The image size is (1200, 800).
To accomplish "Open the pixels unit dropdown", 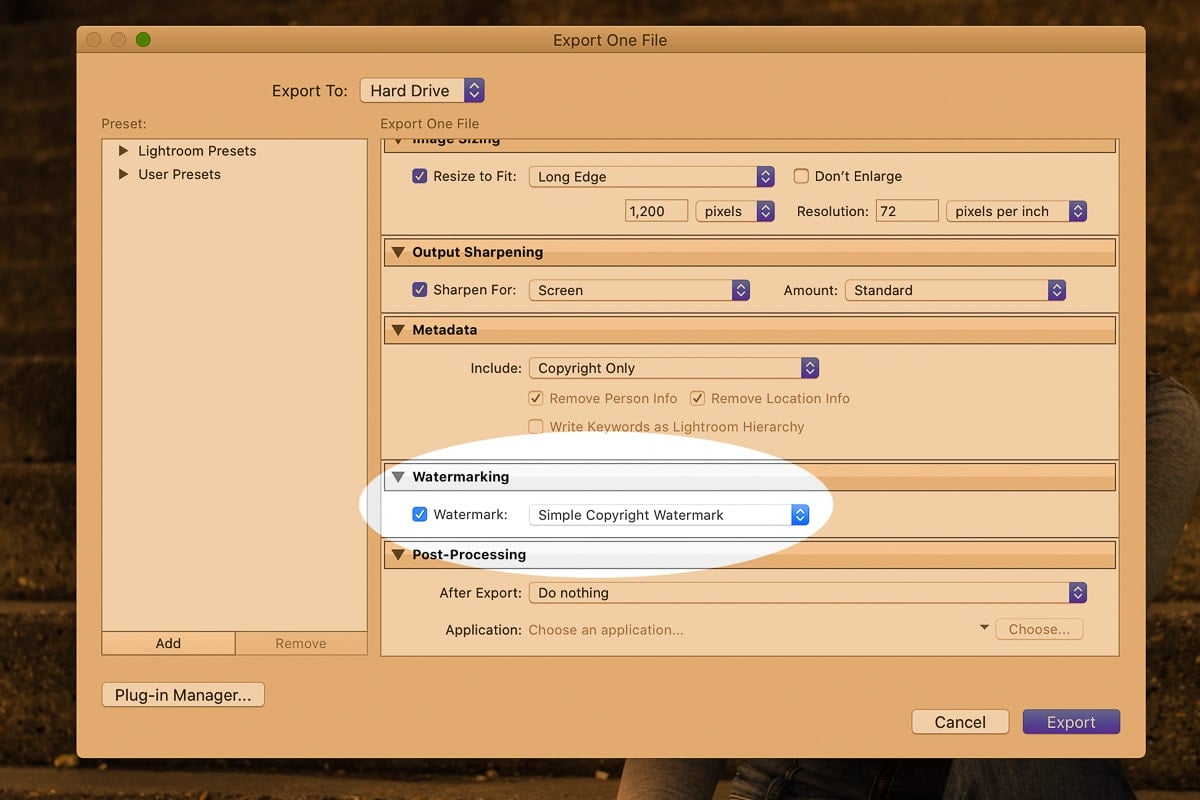I will click(x=735, y=211).
